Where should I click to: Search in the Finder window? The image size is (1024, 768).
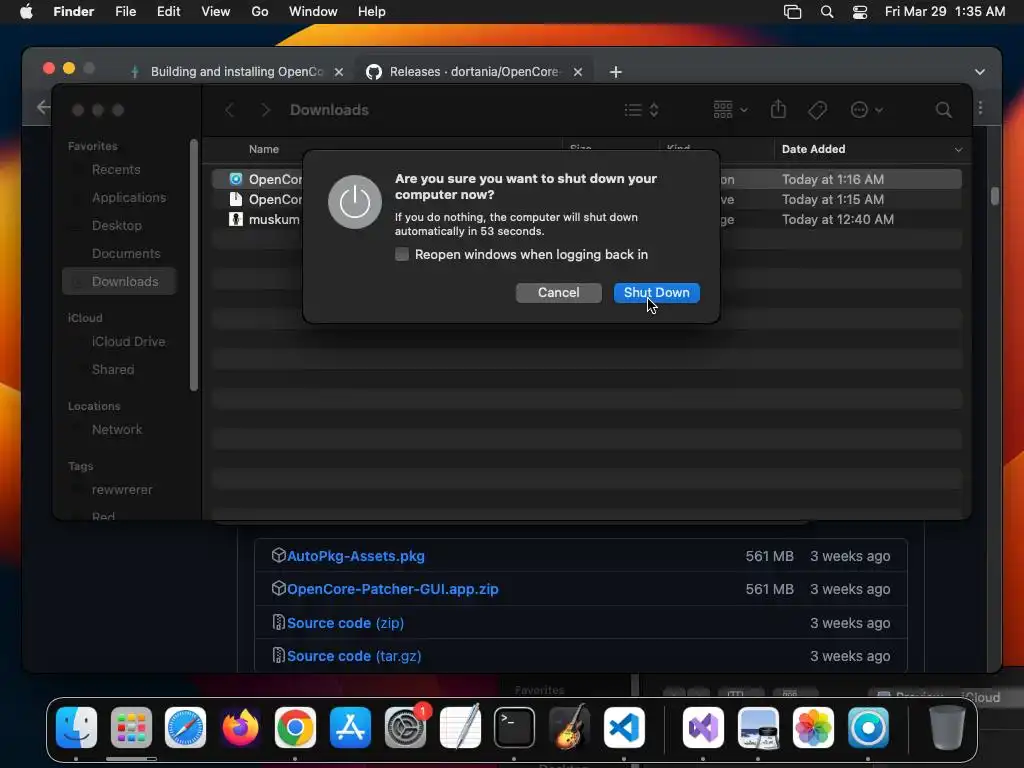pos(943,110)
